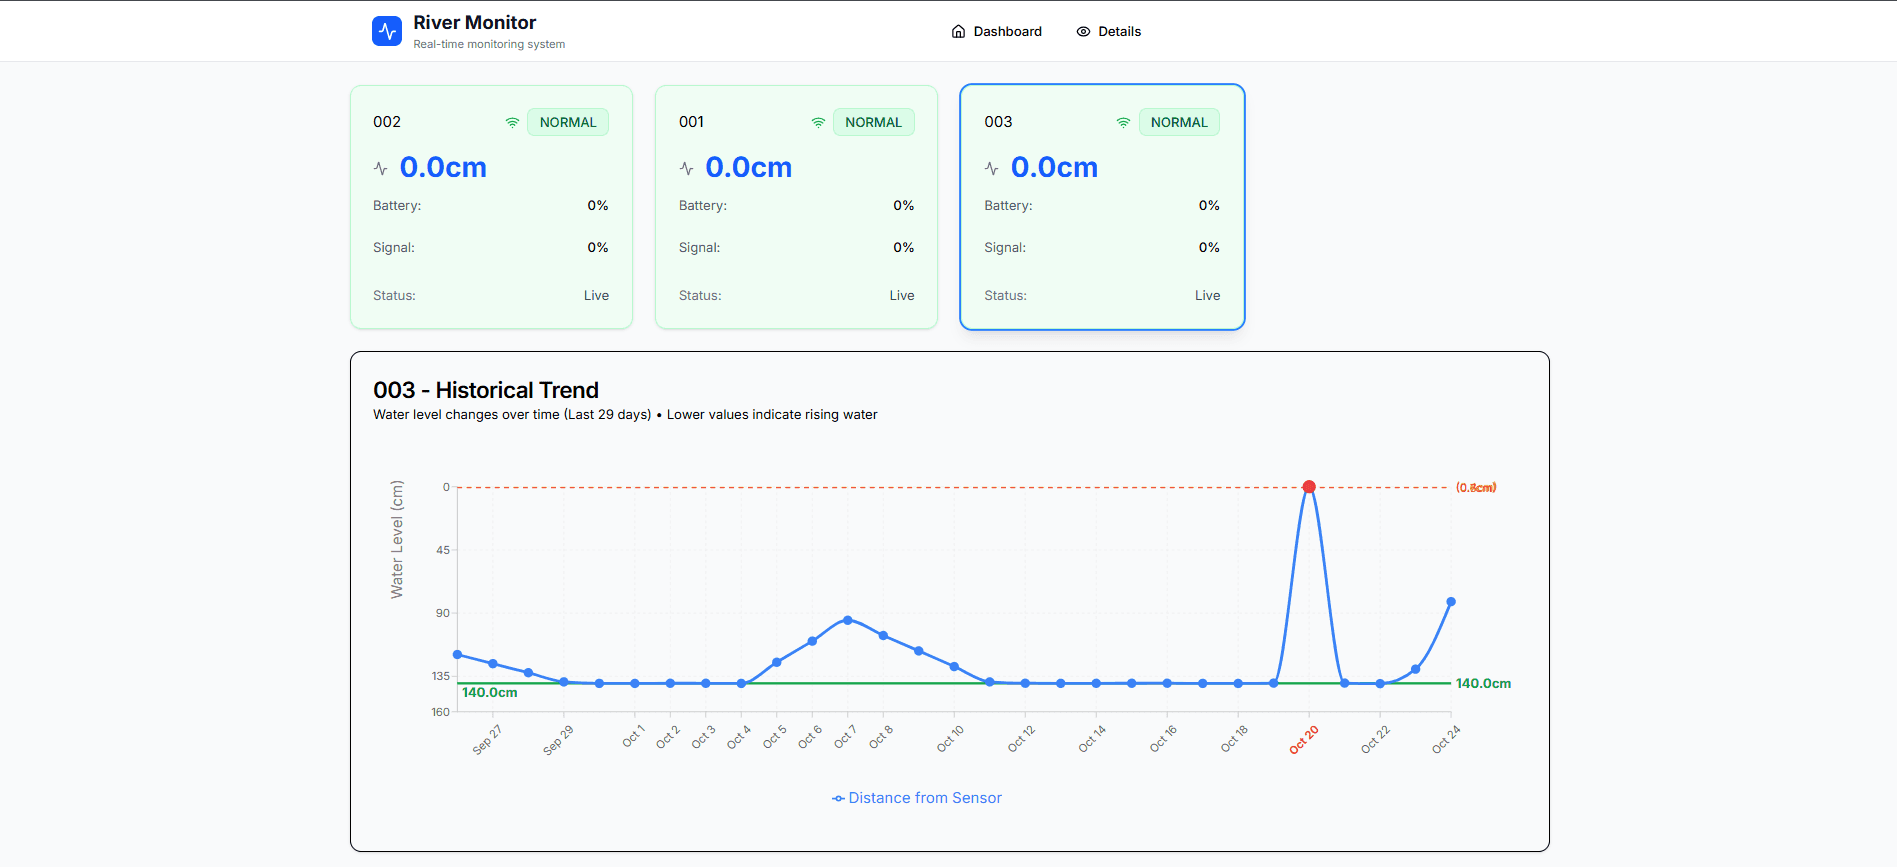Click the red Oct 20 axis label
The height and width of the screenshot is (867, 1897).
coord(1304,740)
